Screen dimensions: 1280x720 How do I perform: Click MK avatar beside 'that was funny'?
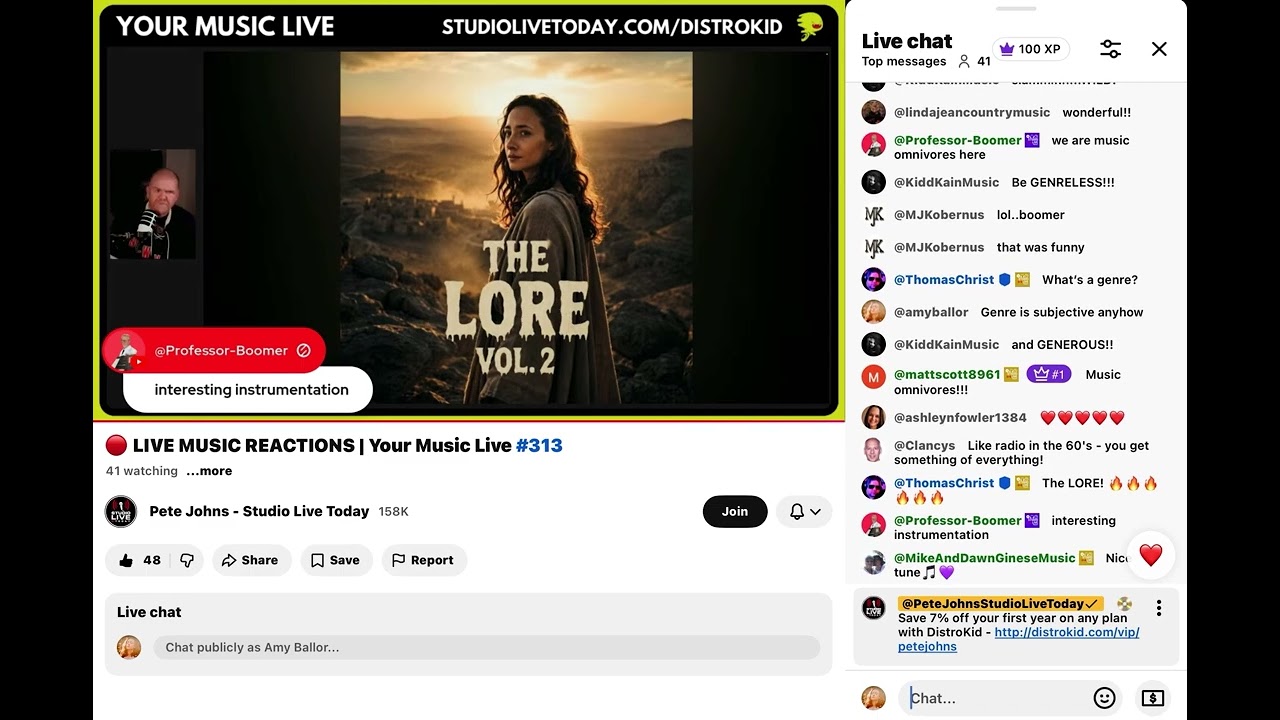tap(873, 247)
